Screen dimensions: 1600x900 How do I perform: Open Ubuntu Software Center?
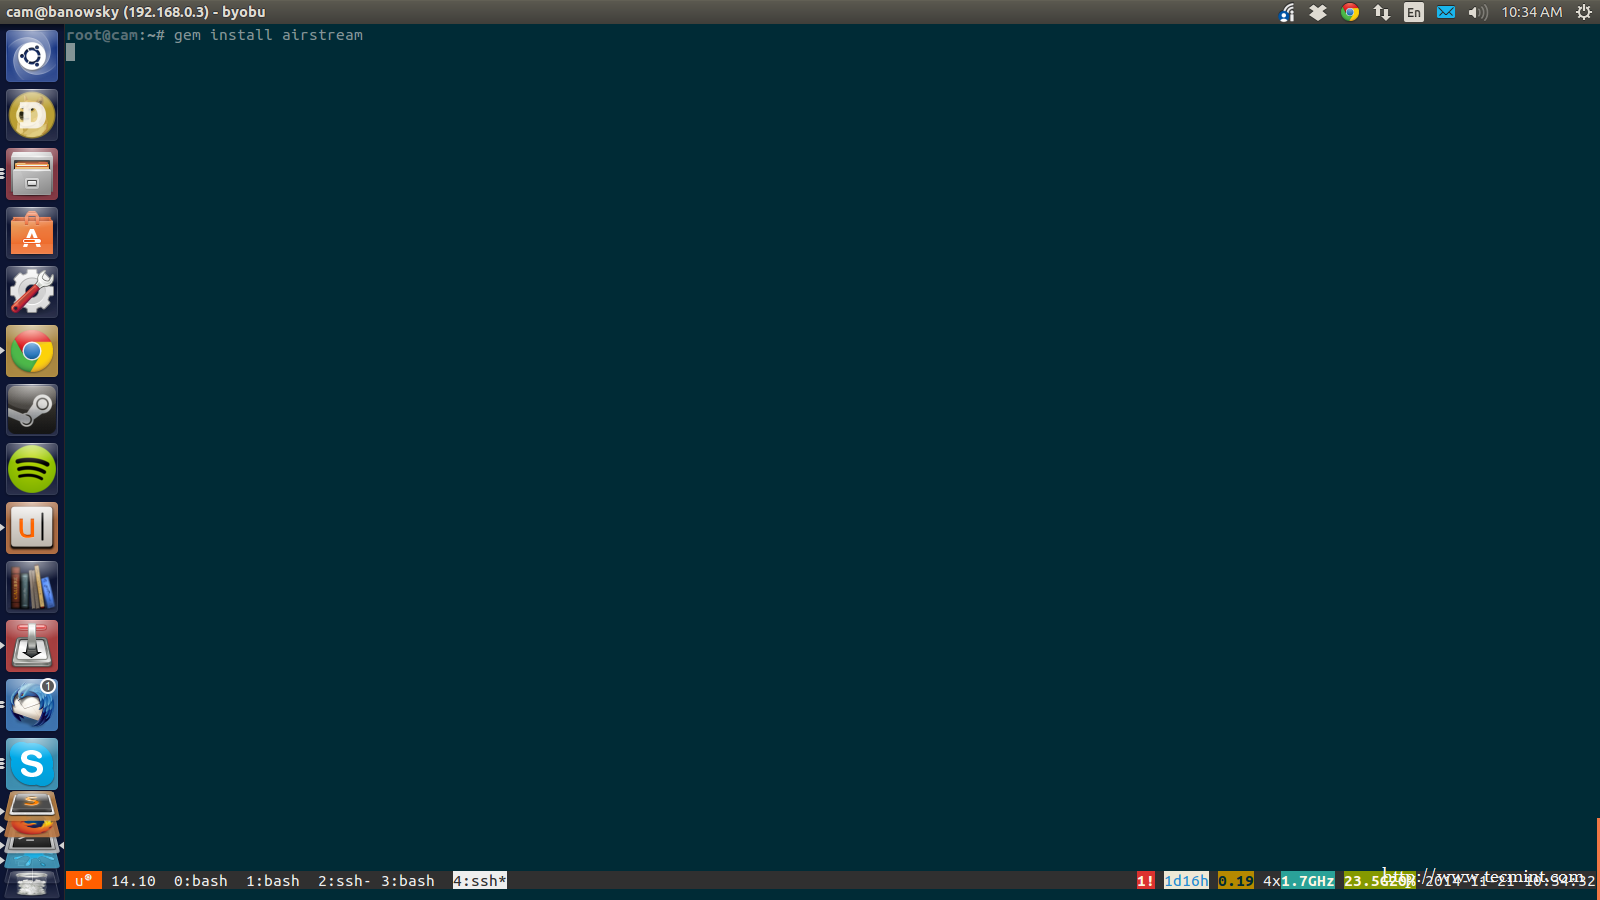32,233
